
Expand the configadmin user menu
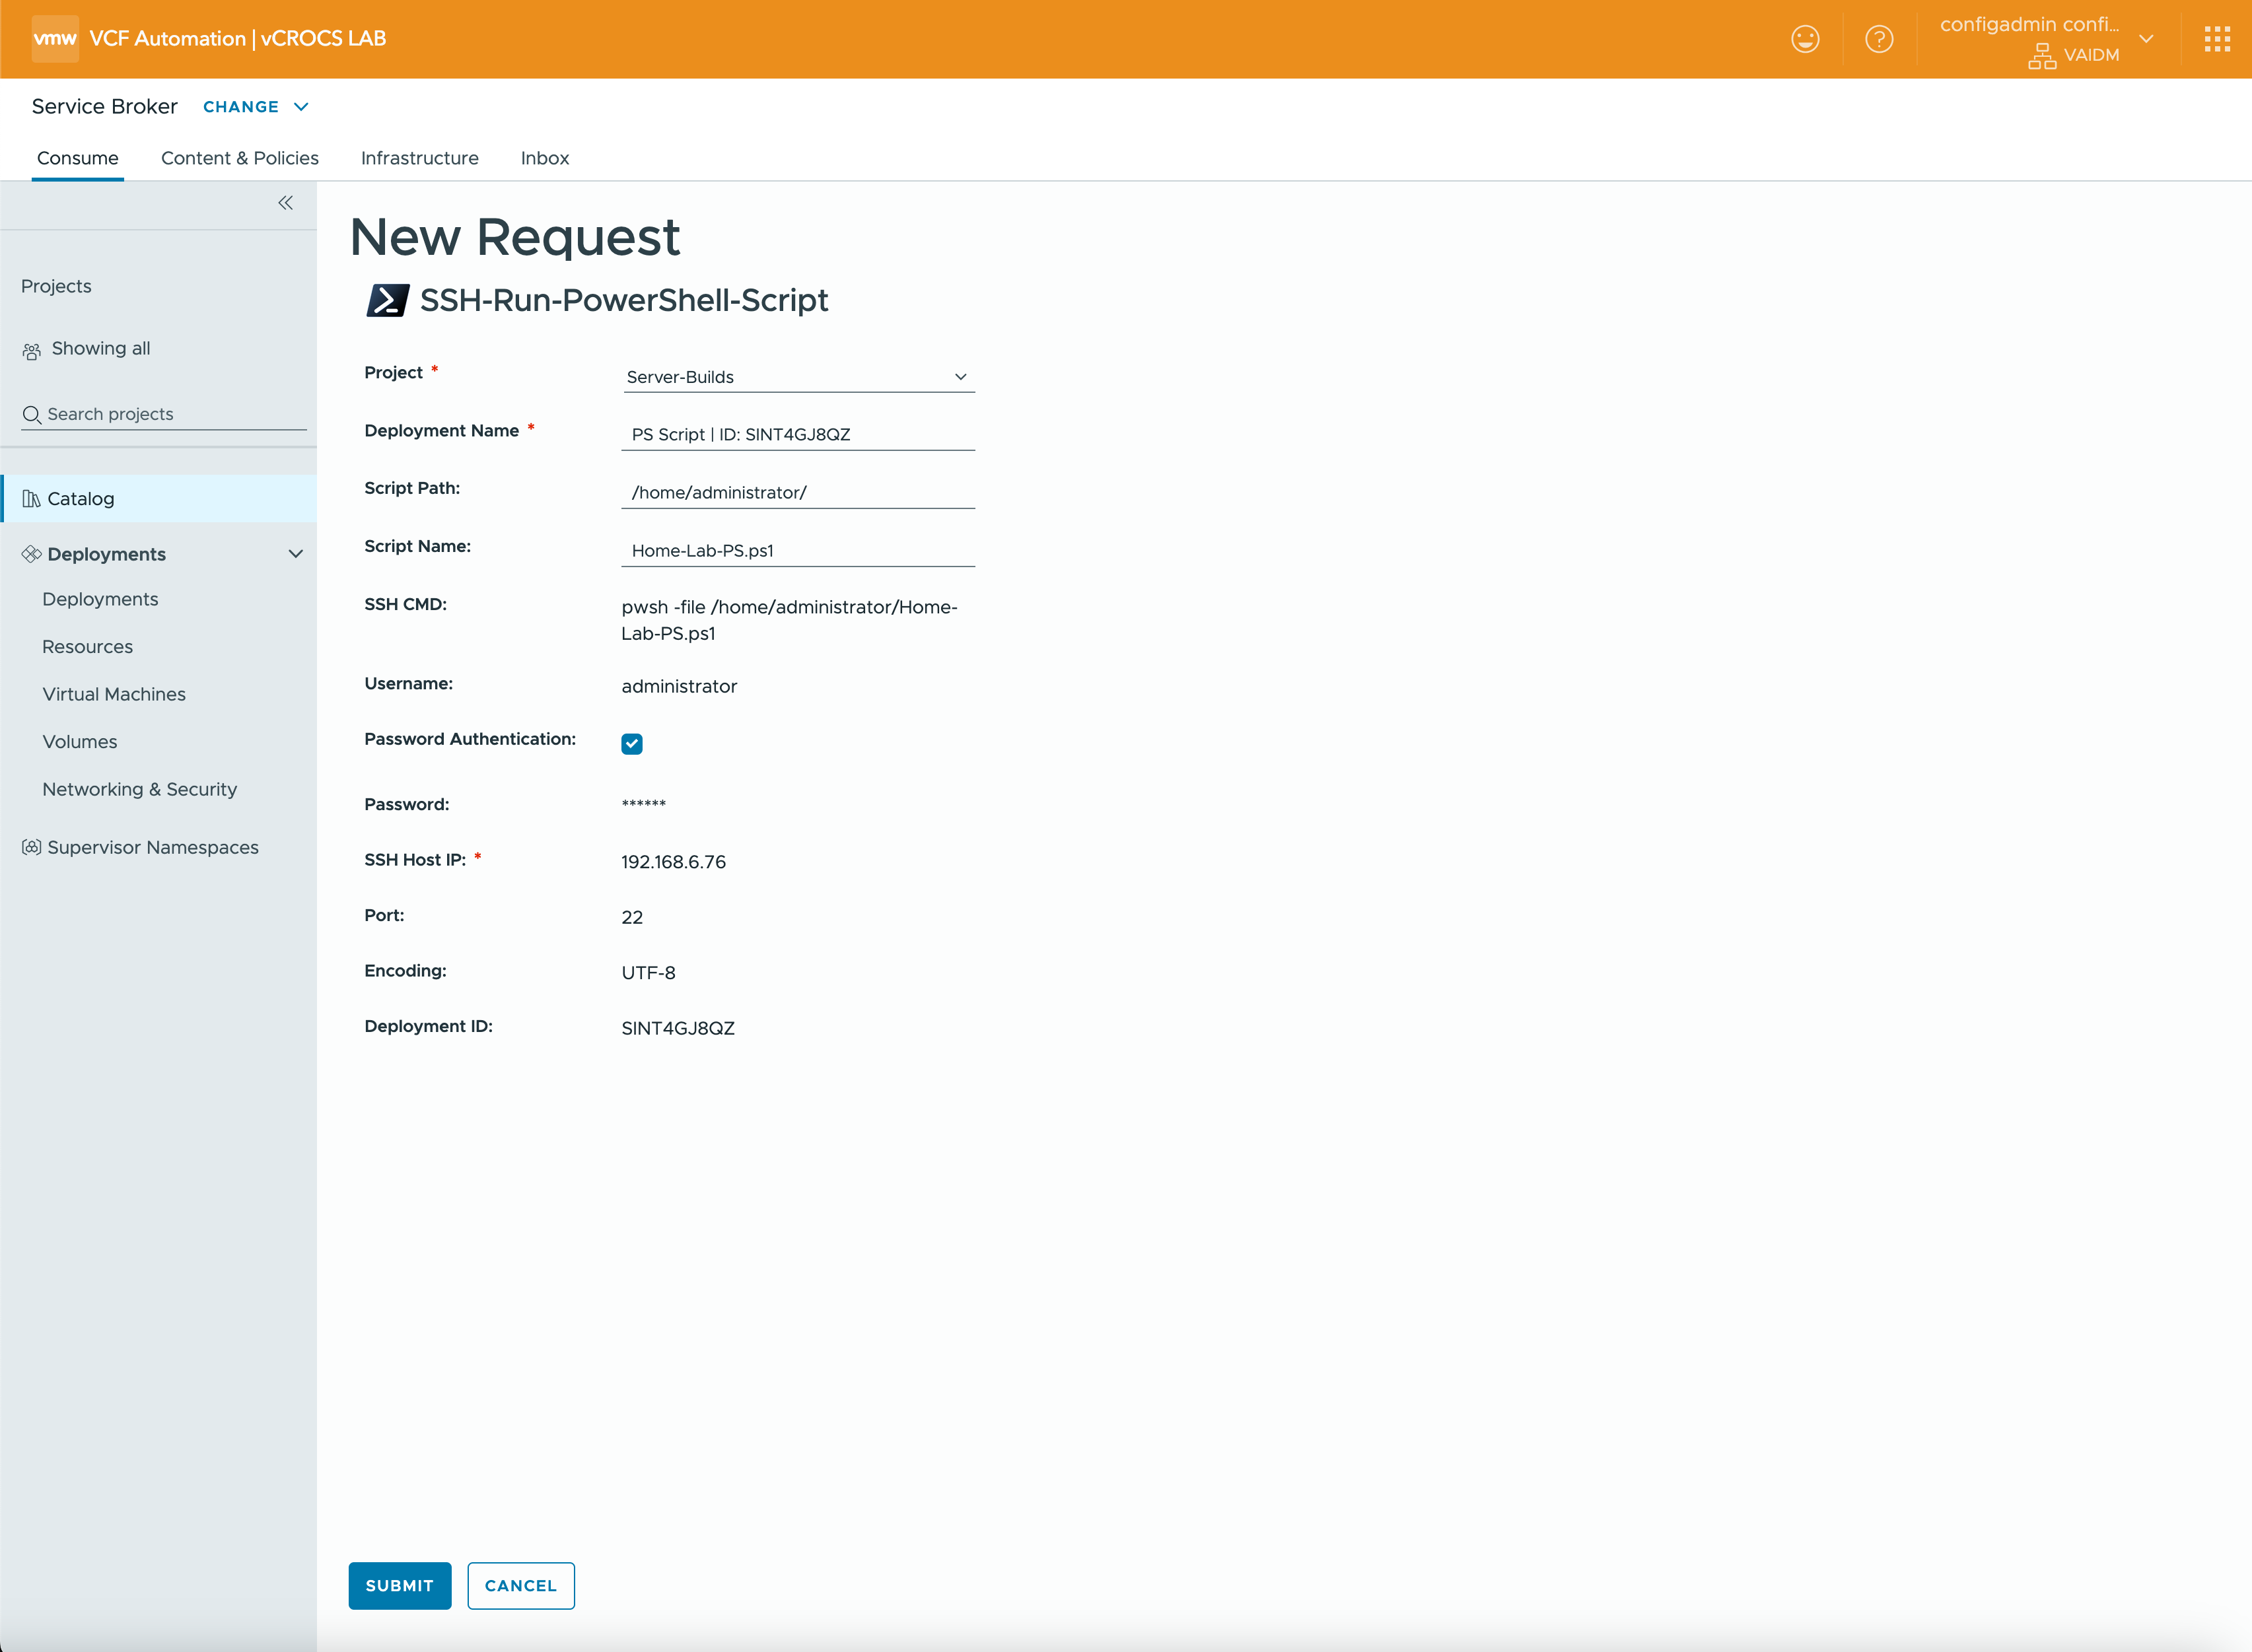pos(2145,39)
